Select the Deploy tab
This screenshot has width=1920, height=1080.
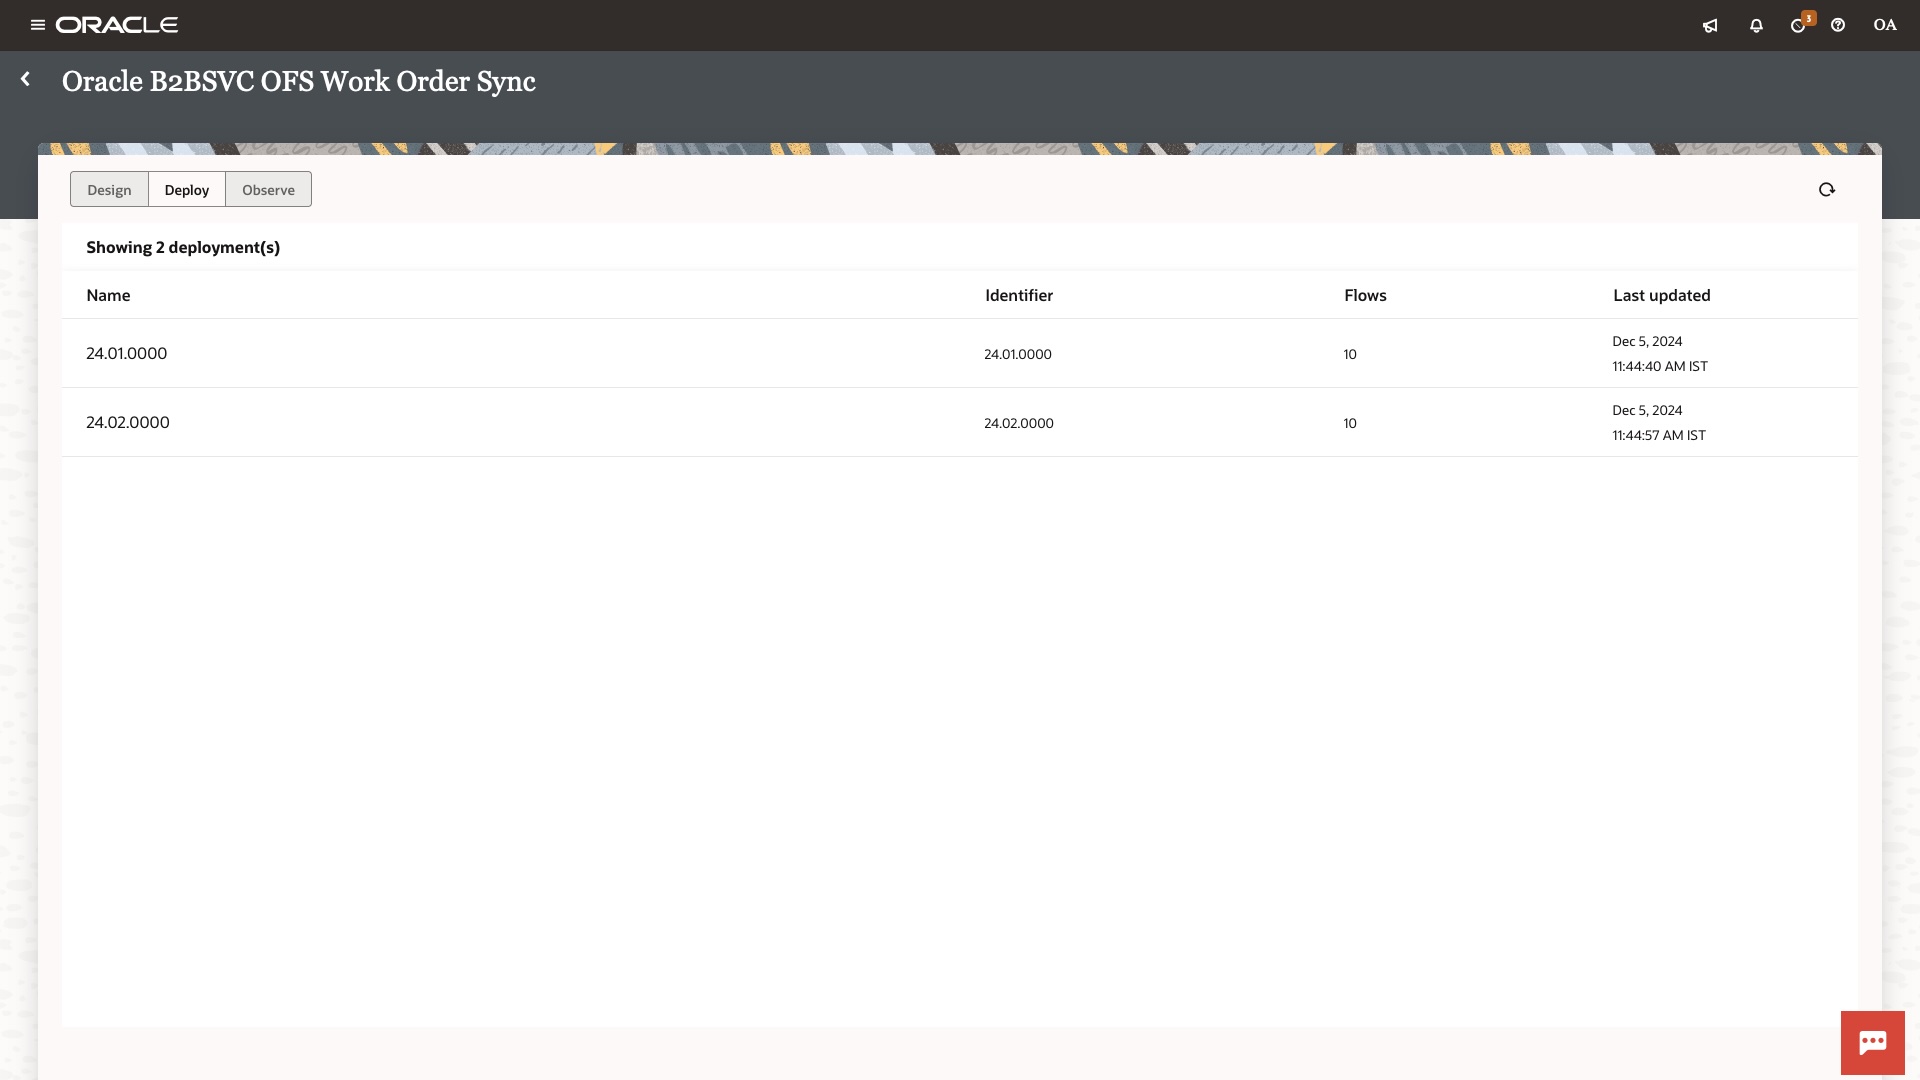point(186,189)
